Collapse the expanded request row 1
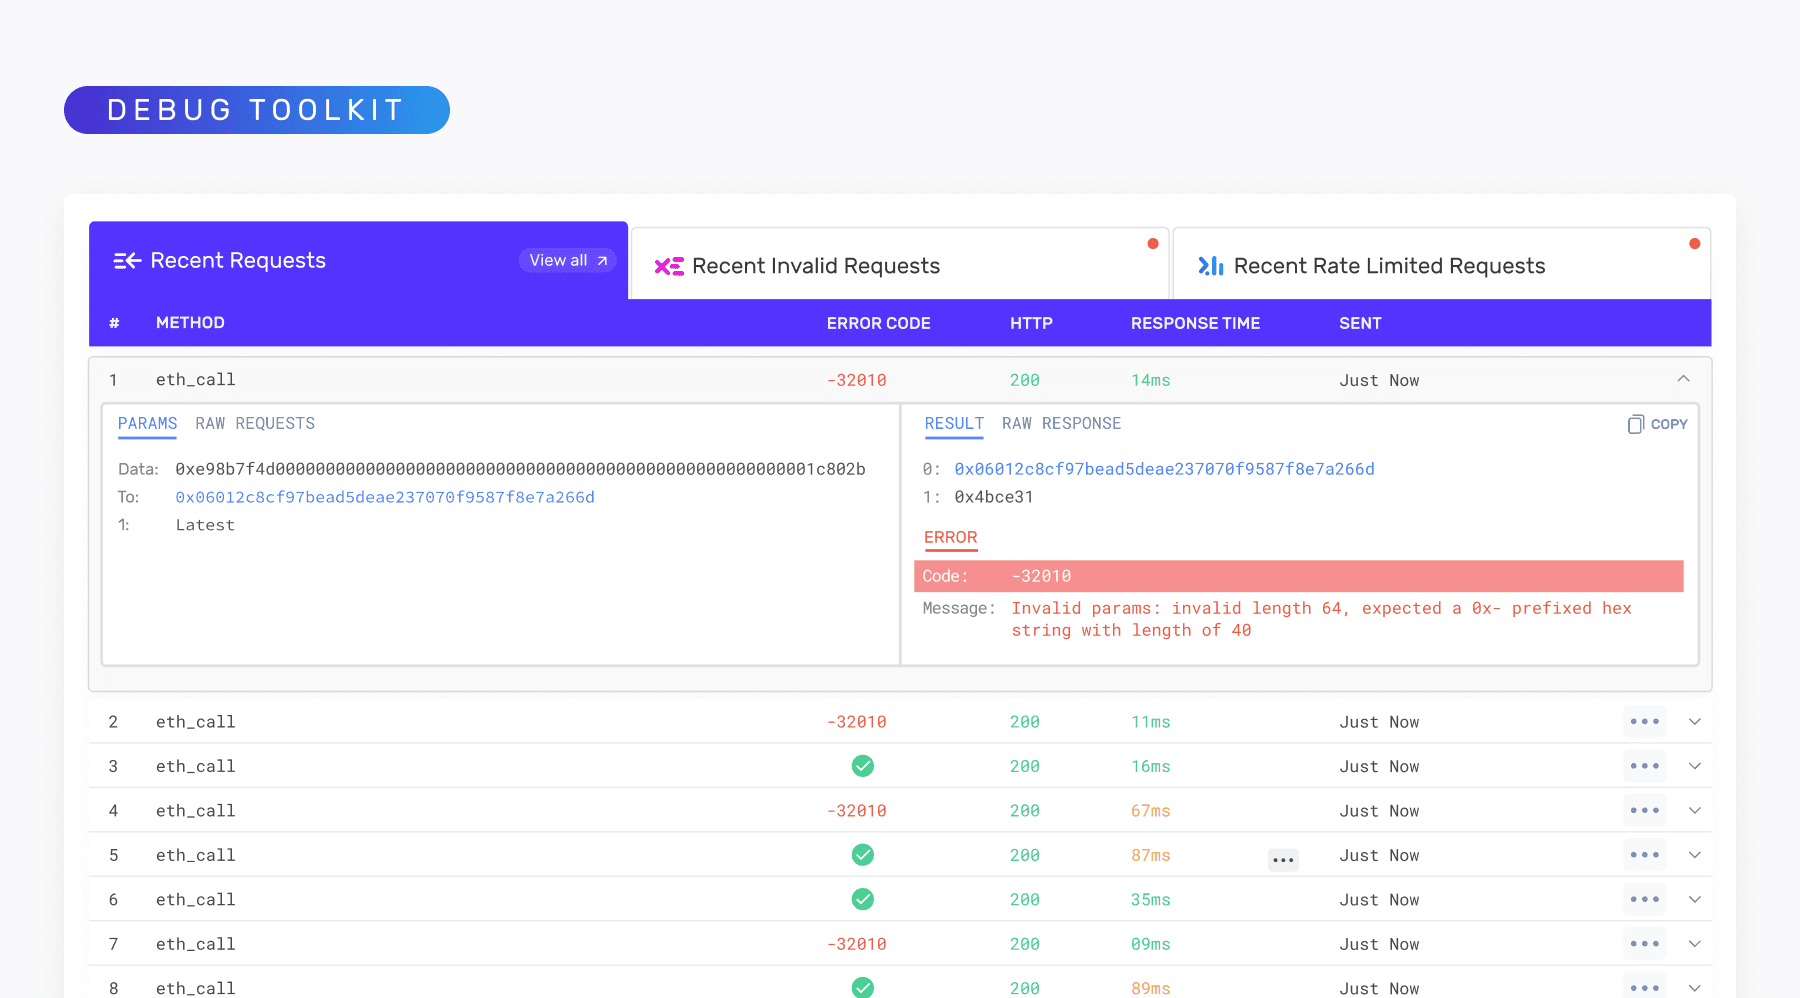Screen dimensions: 1800x998 pyautogui.click(x=1683, y=379)
